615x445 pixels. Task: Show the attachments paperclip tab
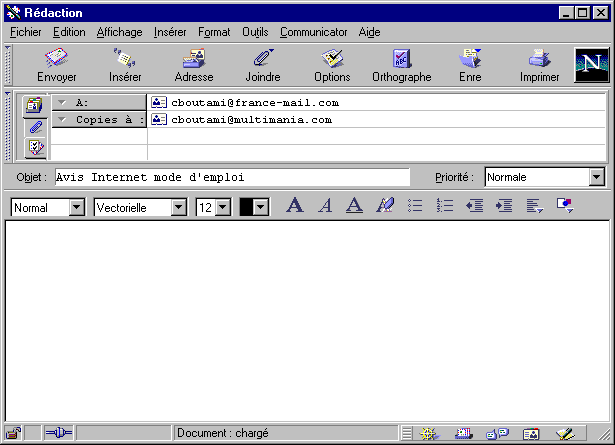pyautogui.click(x=35, y=127)
